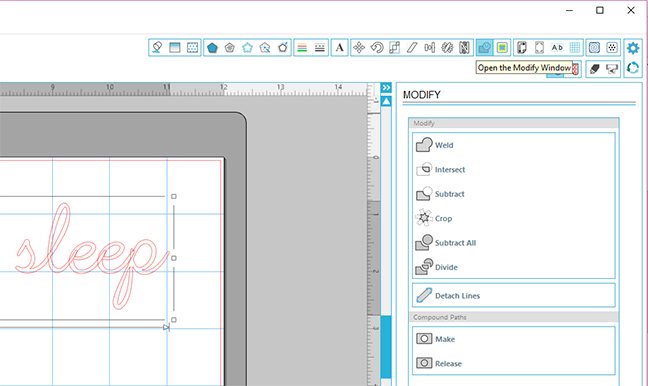Screen dimensions: 648x386
Task: Open the Fill Color window (pentagon icon)
Action: [x=212, y=48]
